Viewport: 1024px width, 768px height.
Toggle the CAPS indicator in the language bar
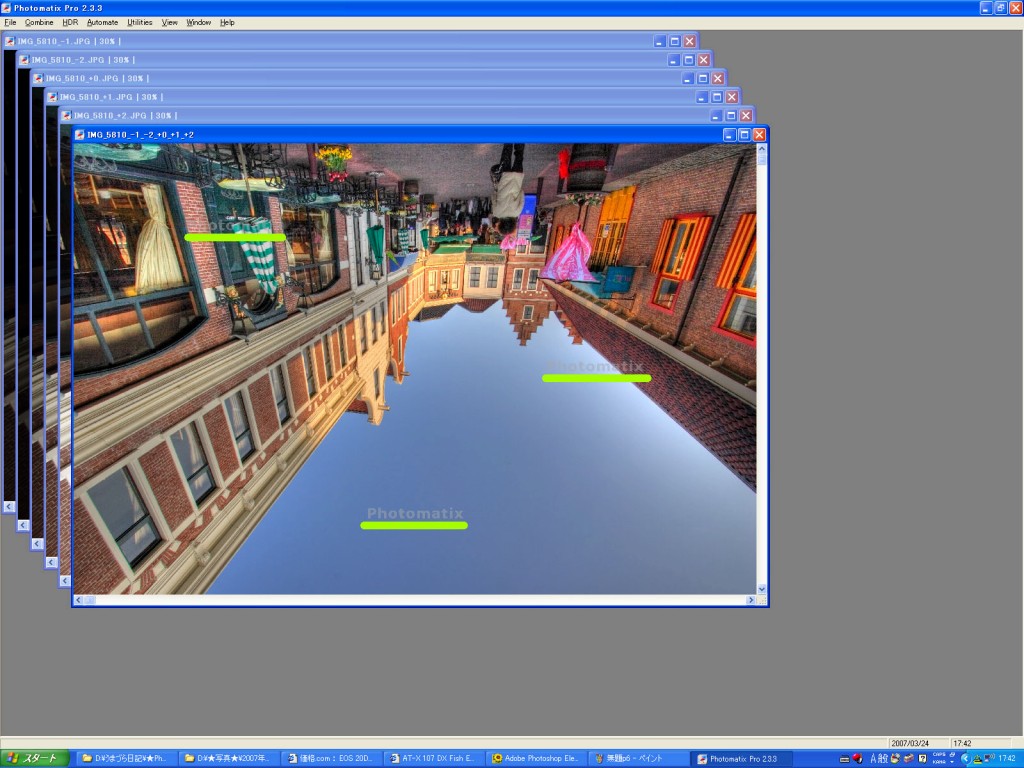[939, 755]
